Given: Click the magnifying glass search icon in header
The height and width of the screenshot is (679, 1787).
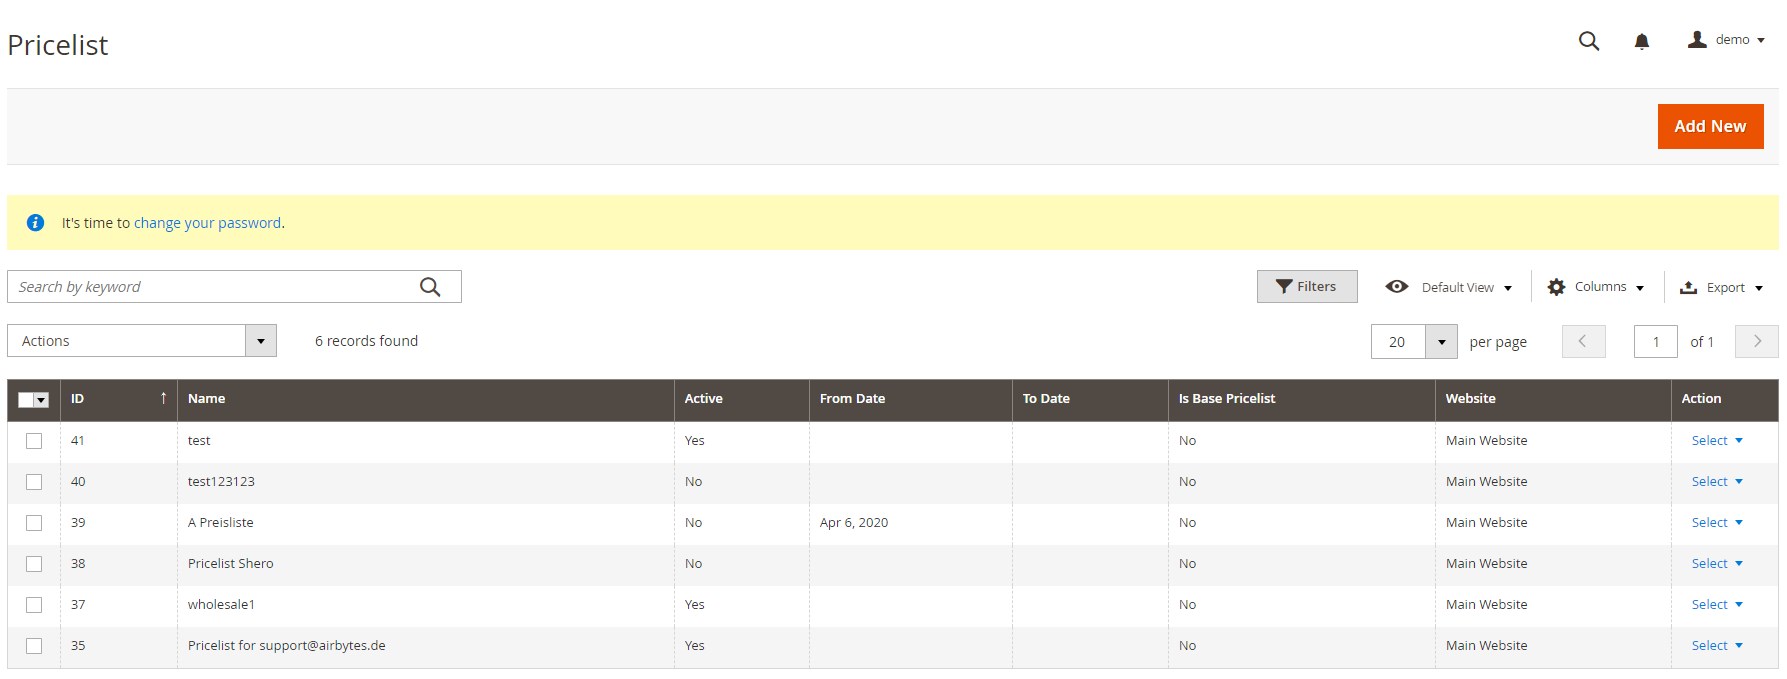Looking at the screenshot, I should pos(1588,41).
